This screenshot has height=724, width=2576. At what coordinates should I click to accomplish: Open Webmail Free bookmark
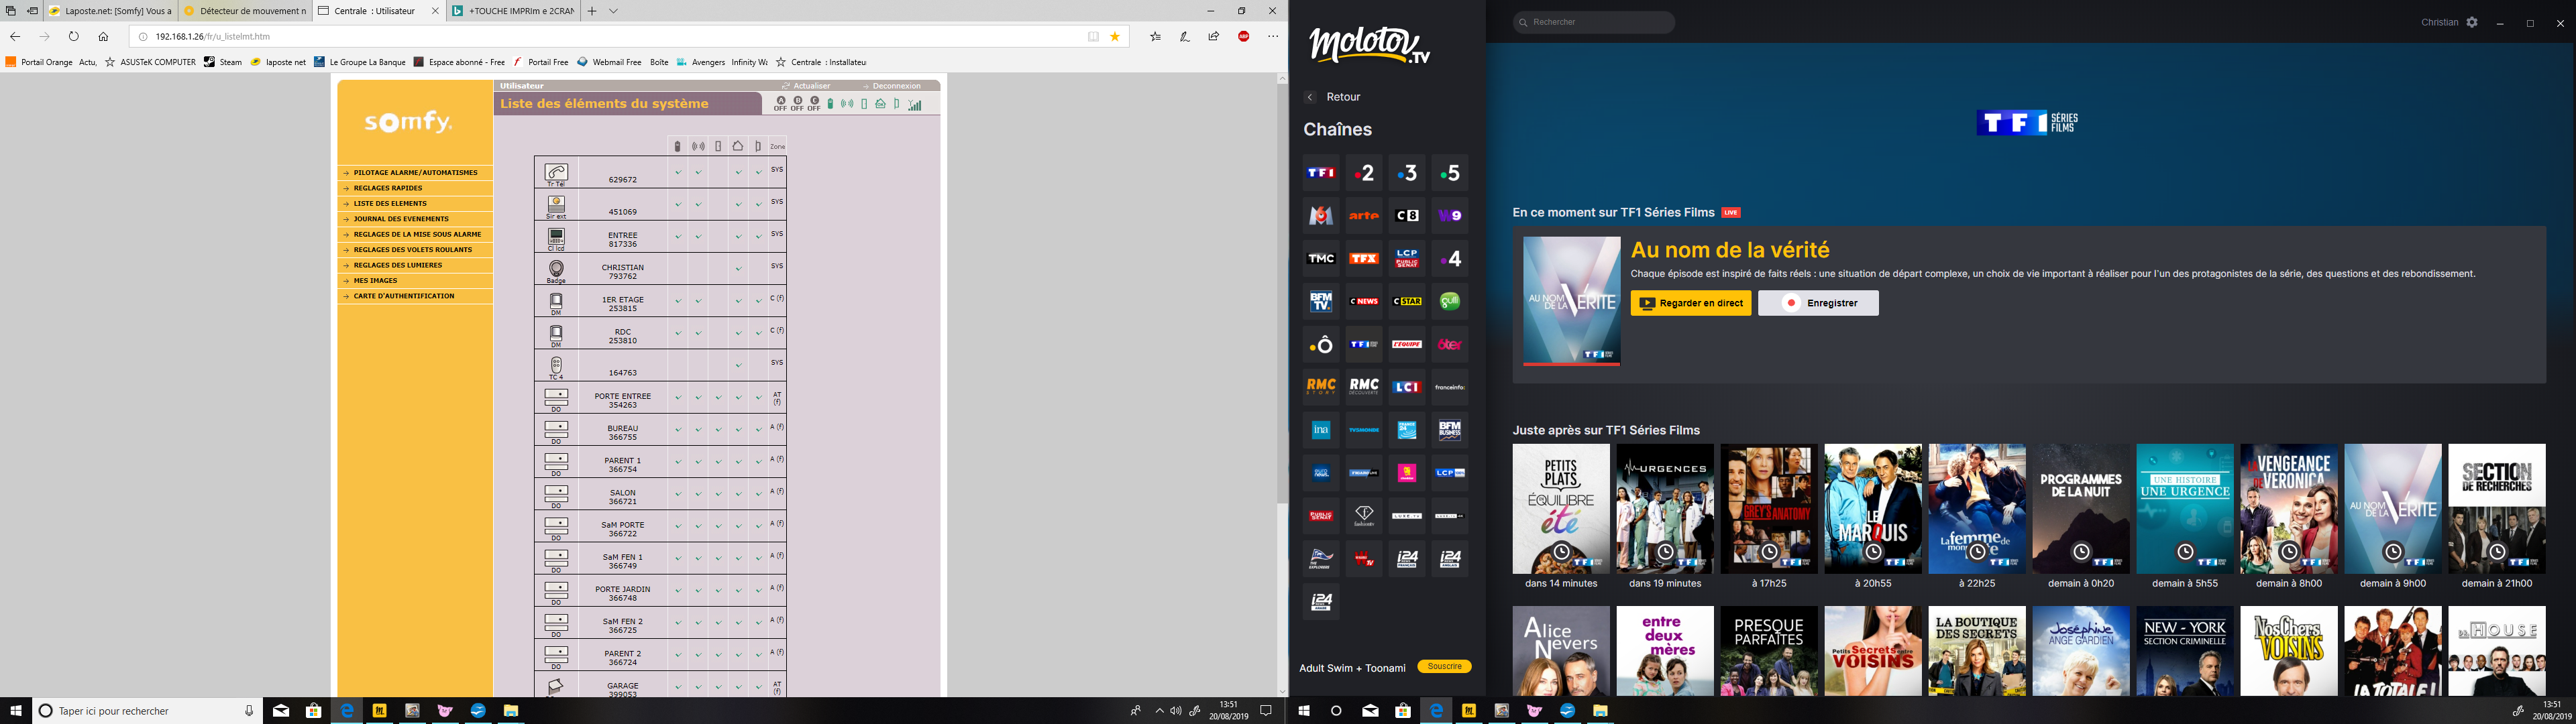(609, 62)
